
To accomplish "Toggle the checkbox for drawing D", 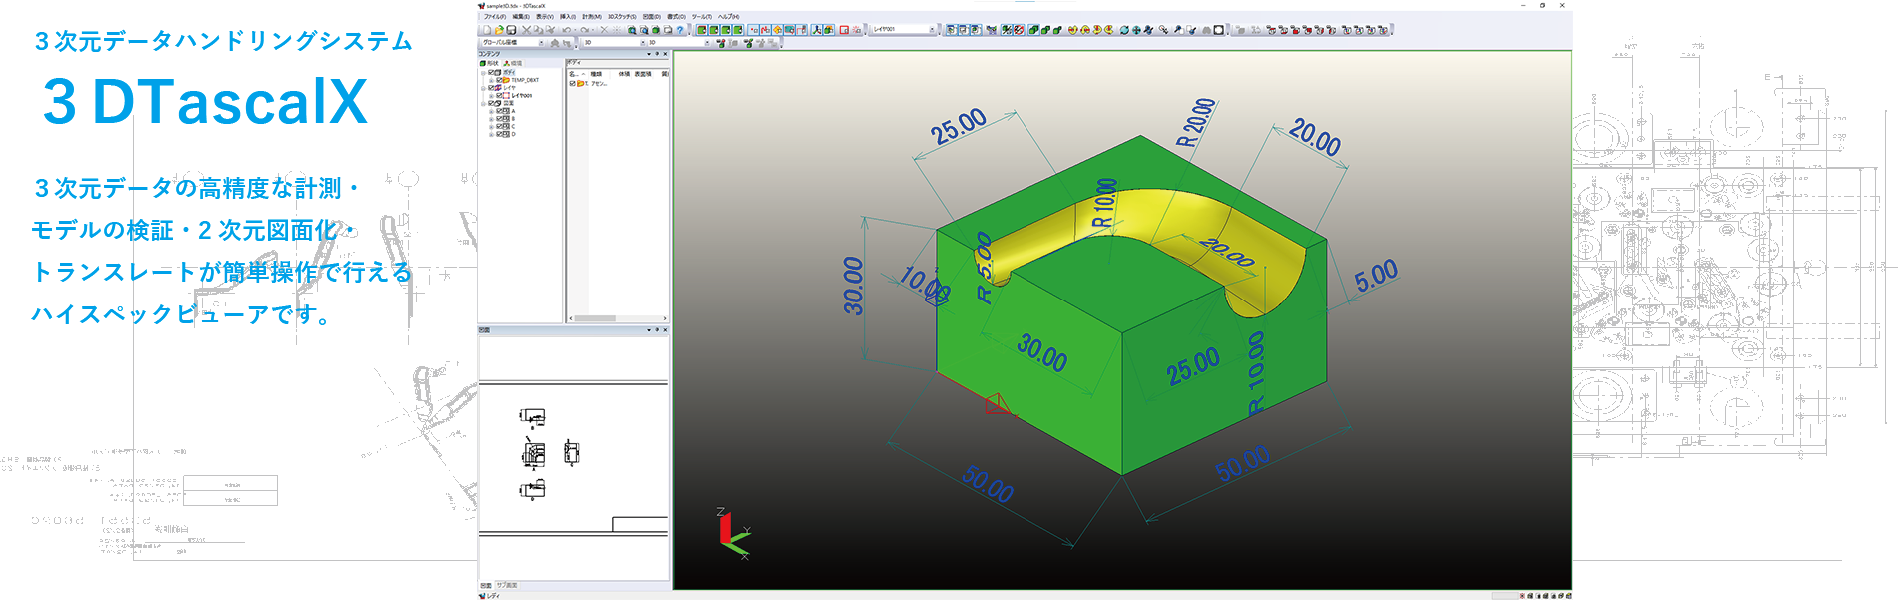I will pyautogui.click(x=499, y=134).
